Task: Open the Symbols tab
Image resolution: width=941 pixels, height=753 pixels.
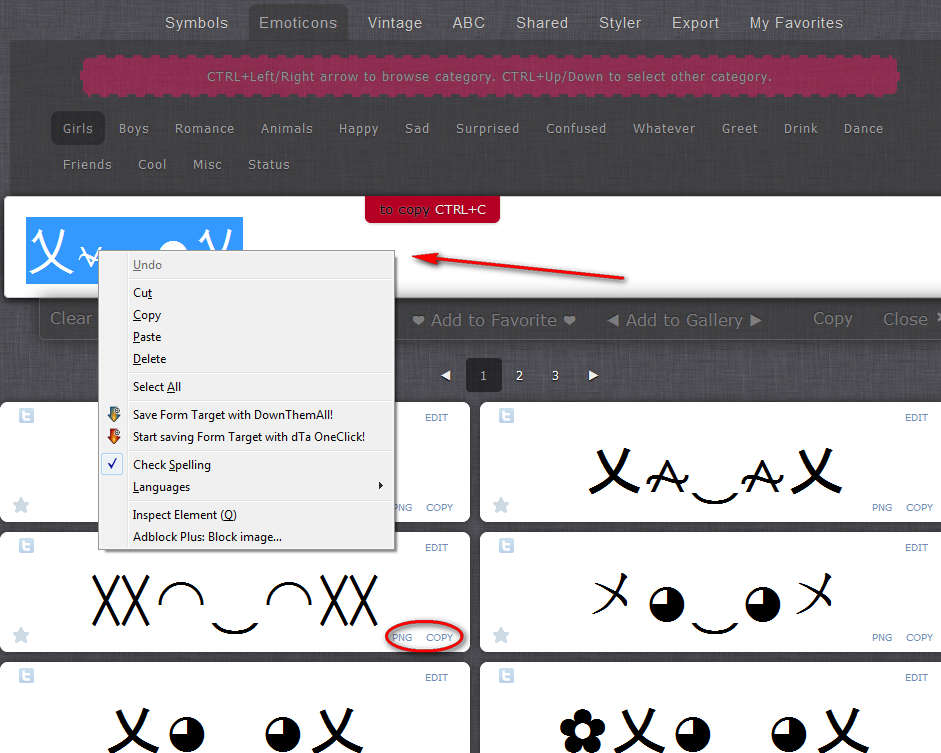Action: pos(196,23)
